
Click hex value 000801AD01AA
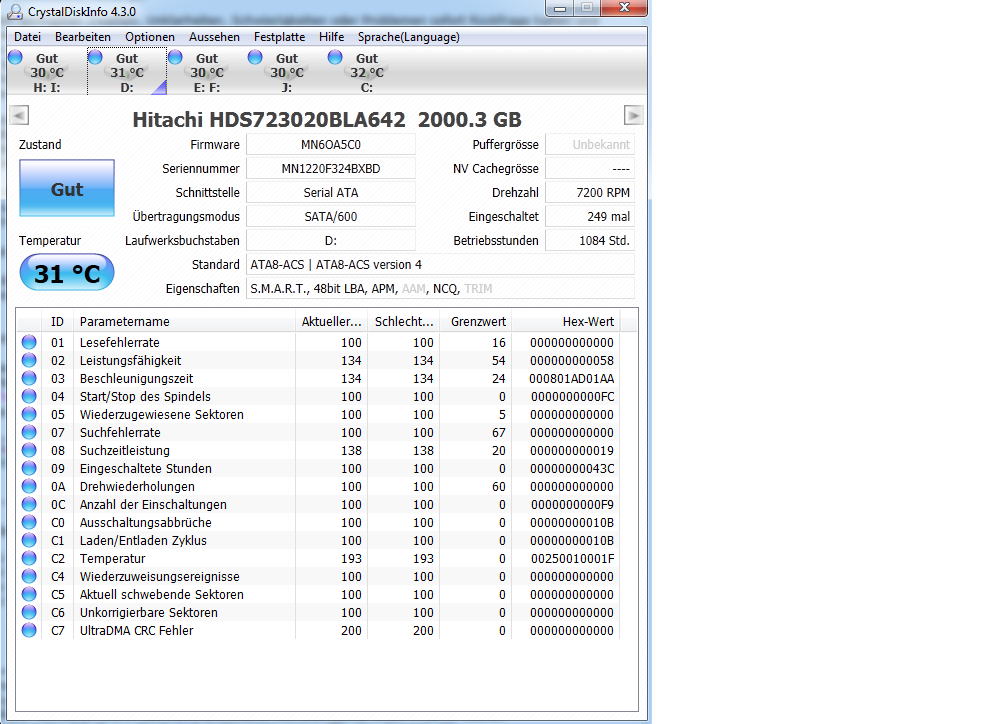[572, 379]
